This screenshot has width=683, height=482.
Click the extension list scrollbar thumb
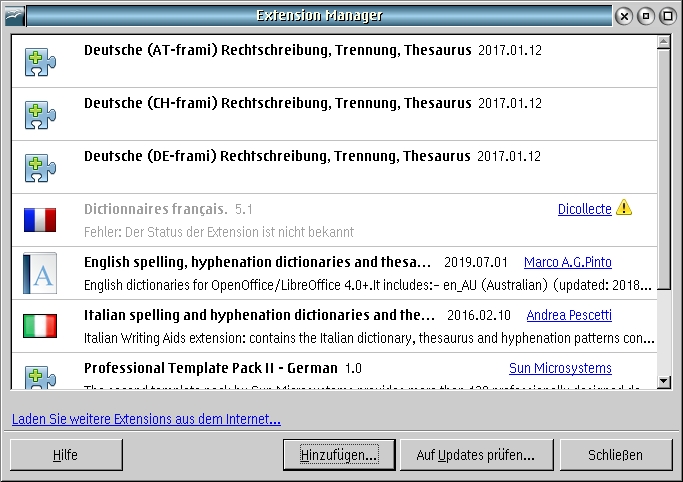tap(663, 169)
